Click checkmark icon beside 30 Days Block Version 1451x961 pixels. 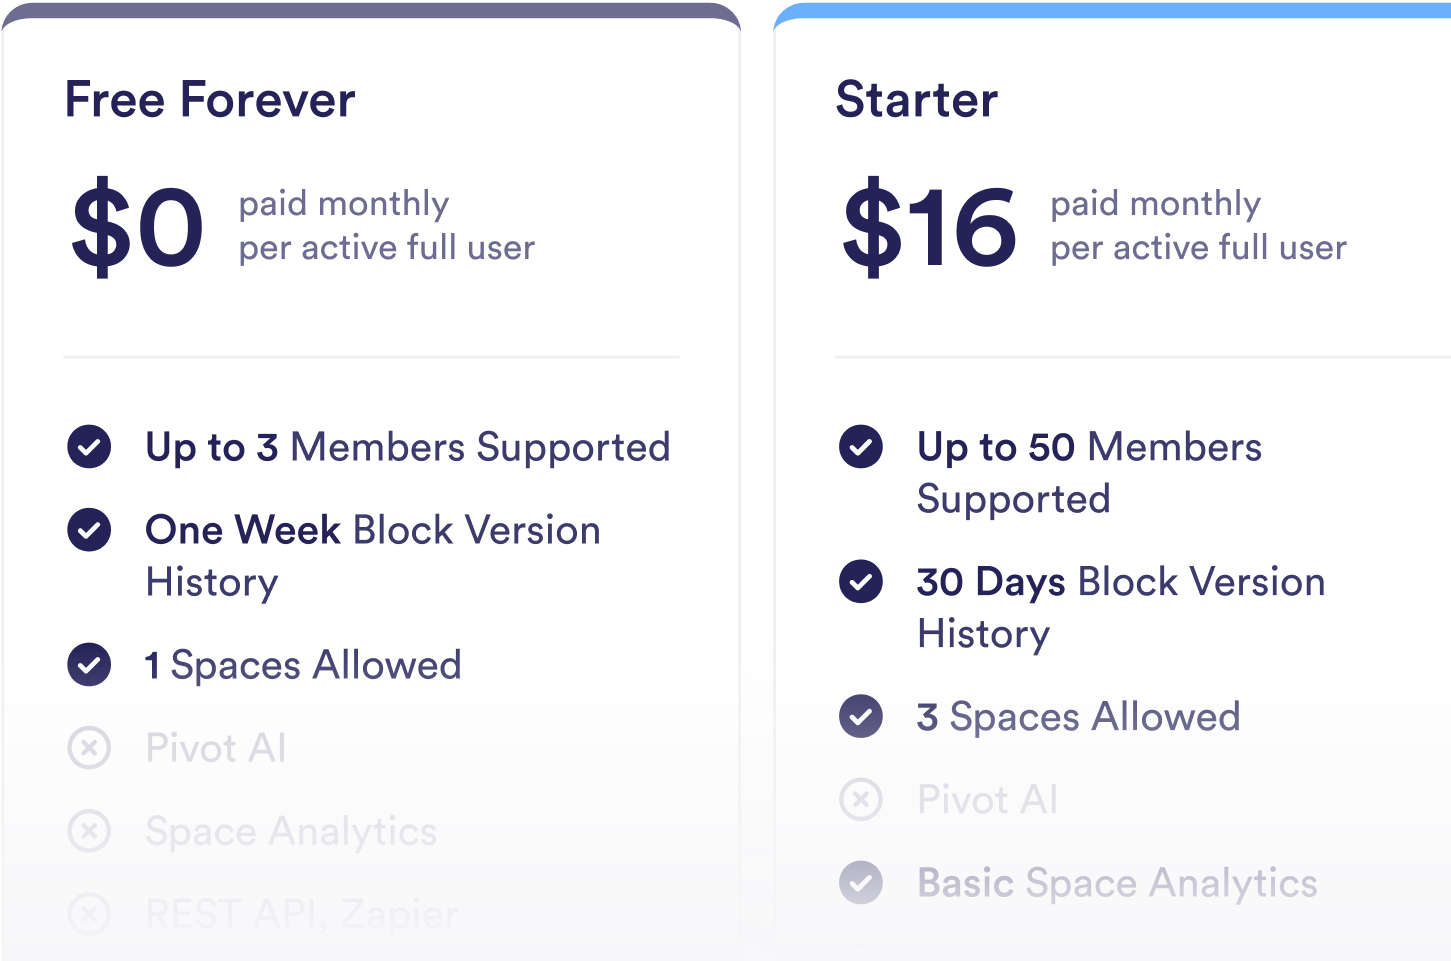click(x=861, y=582)
